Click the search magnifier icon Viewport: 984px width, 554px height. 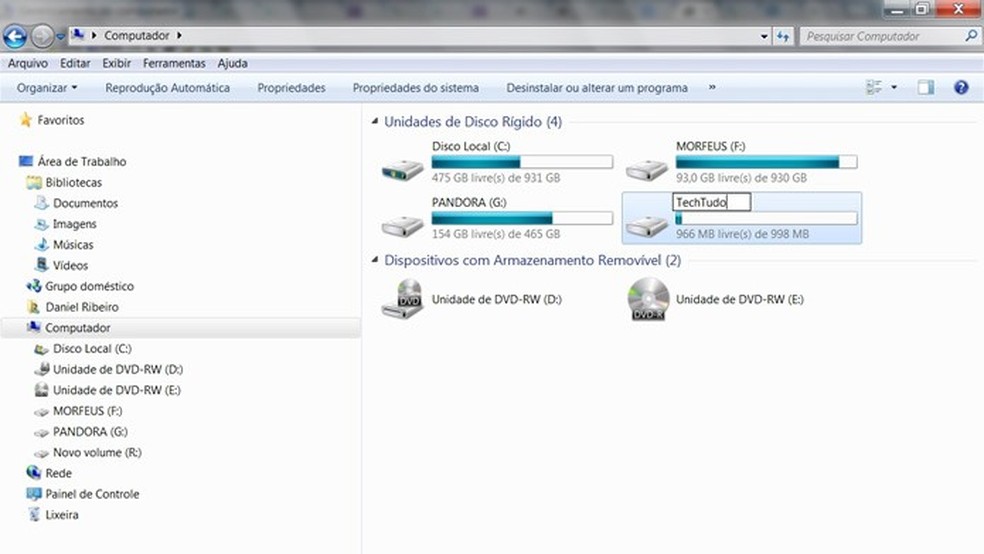[971, 36]
